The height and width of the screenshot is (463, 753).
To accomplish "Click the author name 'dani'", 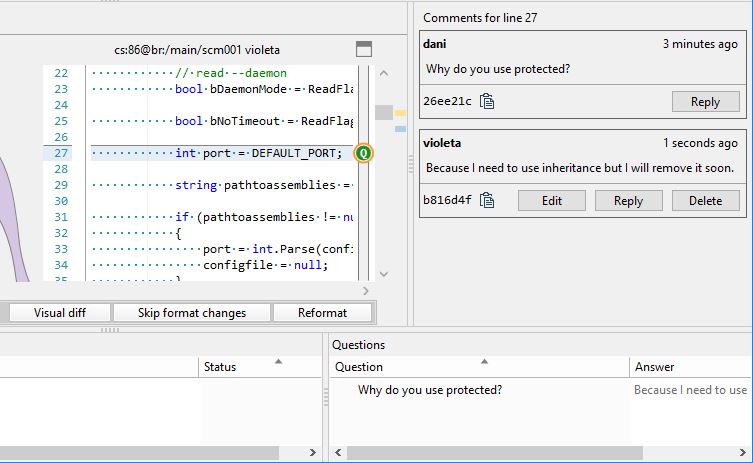I will click(435, 44).
